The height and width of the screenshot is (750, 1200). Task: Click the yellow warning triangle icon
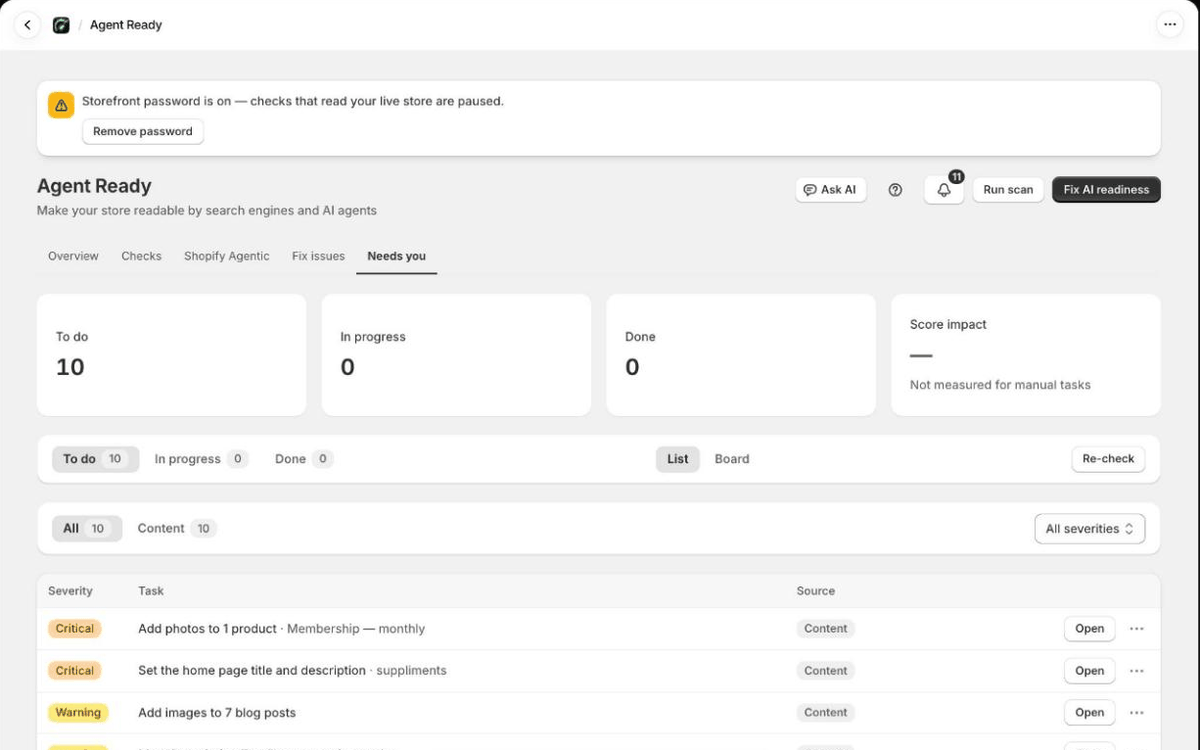(61, 105)
